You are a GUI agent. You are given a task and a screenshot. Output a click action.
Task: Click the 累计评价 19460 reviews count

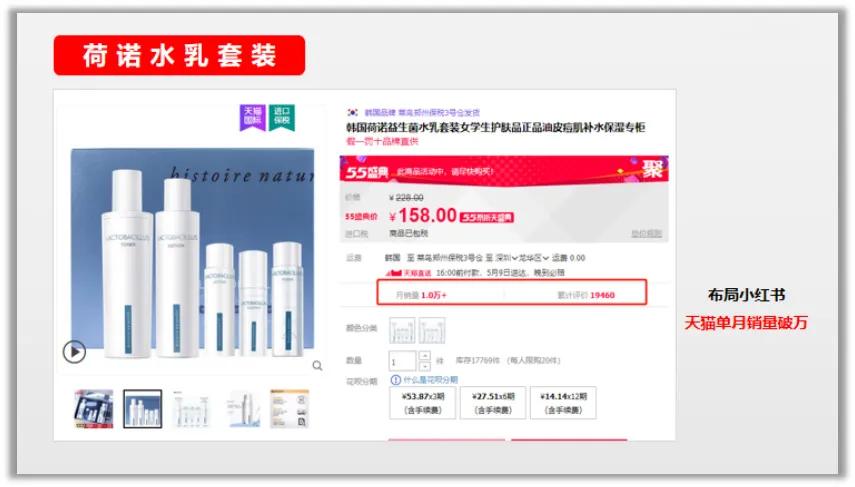click(586, 295)
